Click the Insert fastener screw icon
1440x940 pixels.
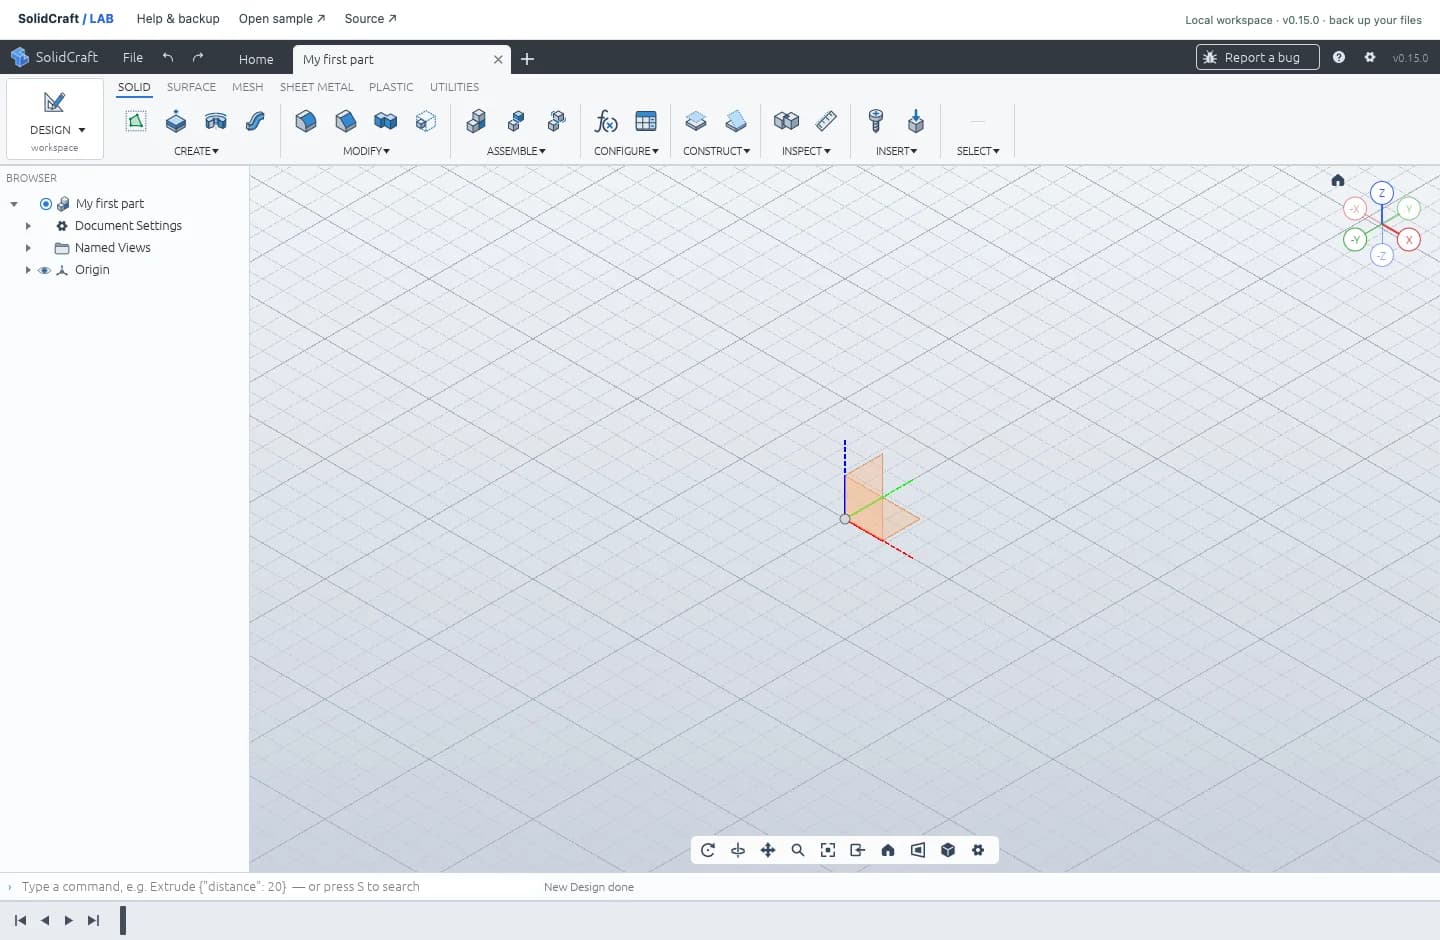point(876,121)
